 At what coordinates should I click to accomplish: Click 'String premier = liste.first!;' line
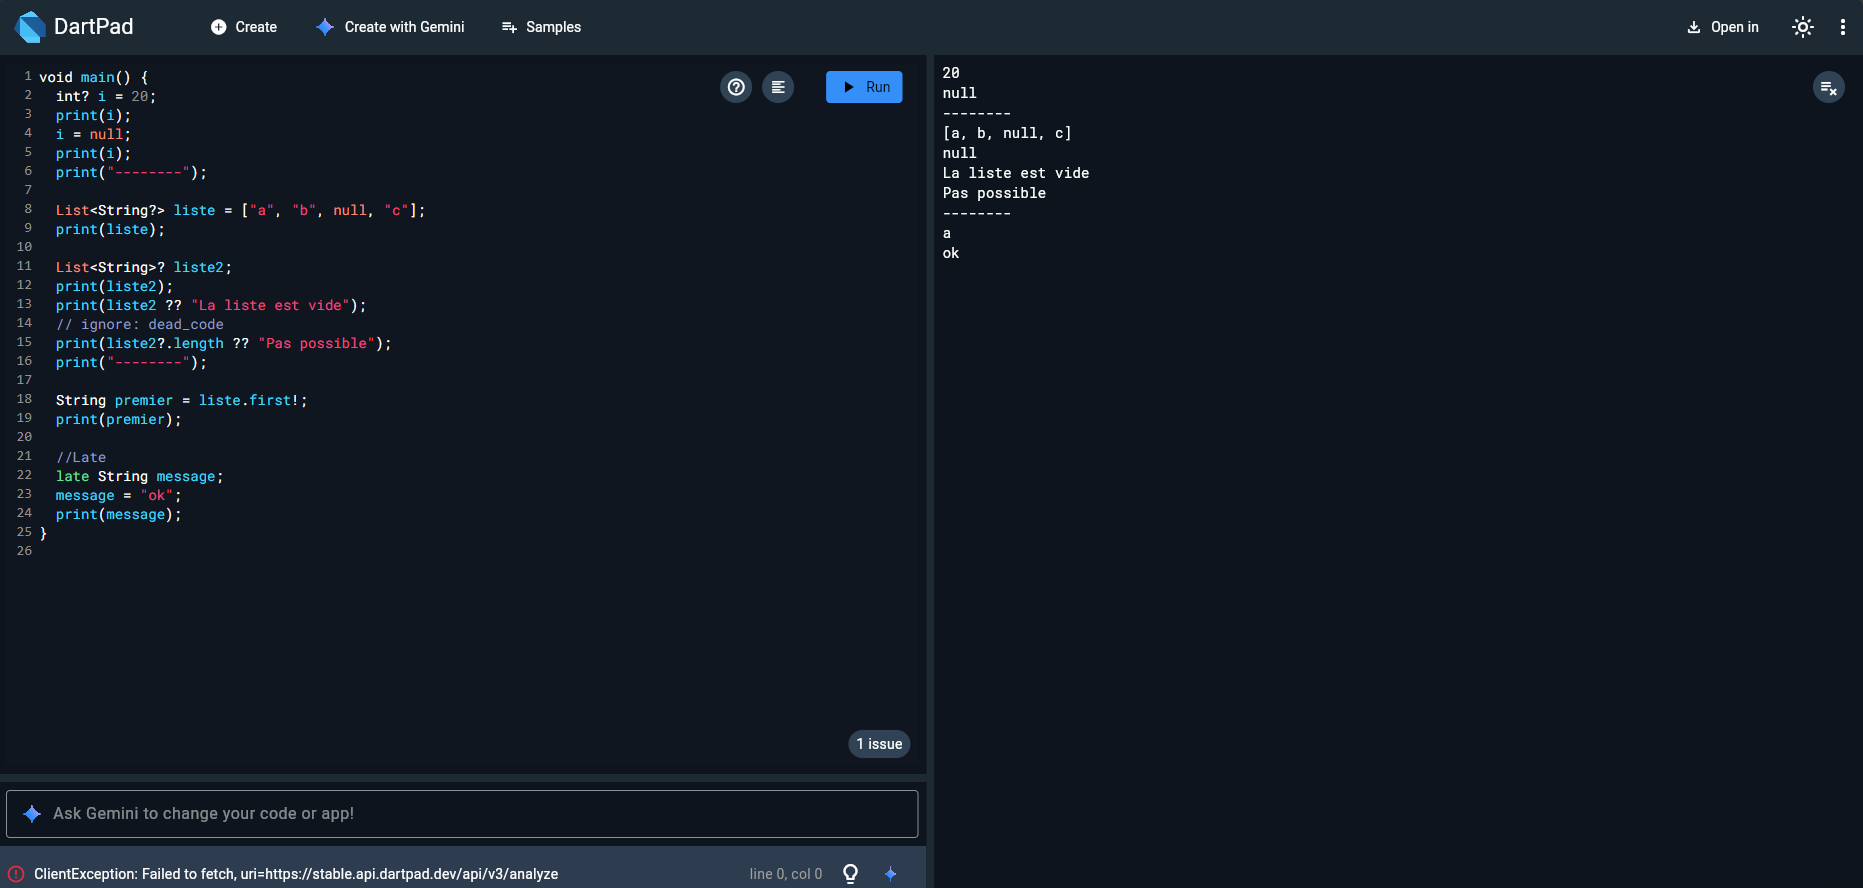(x=182, y=400)
